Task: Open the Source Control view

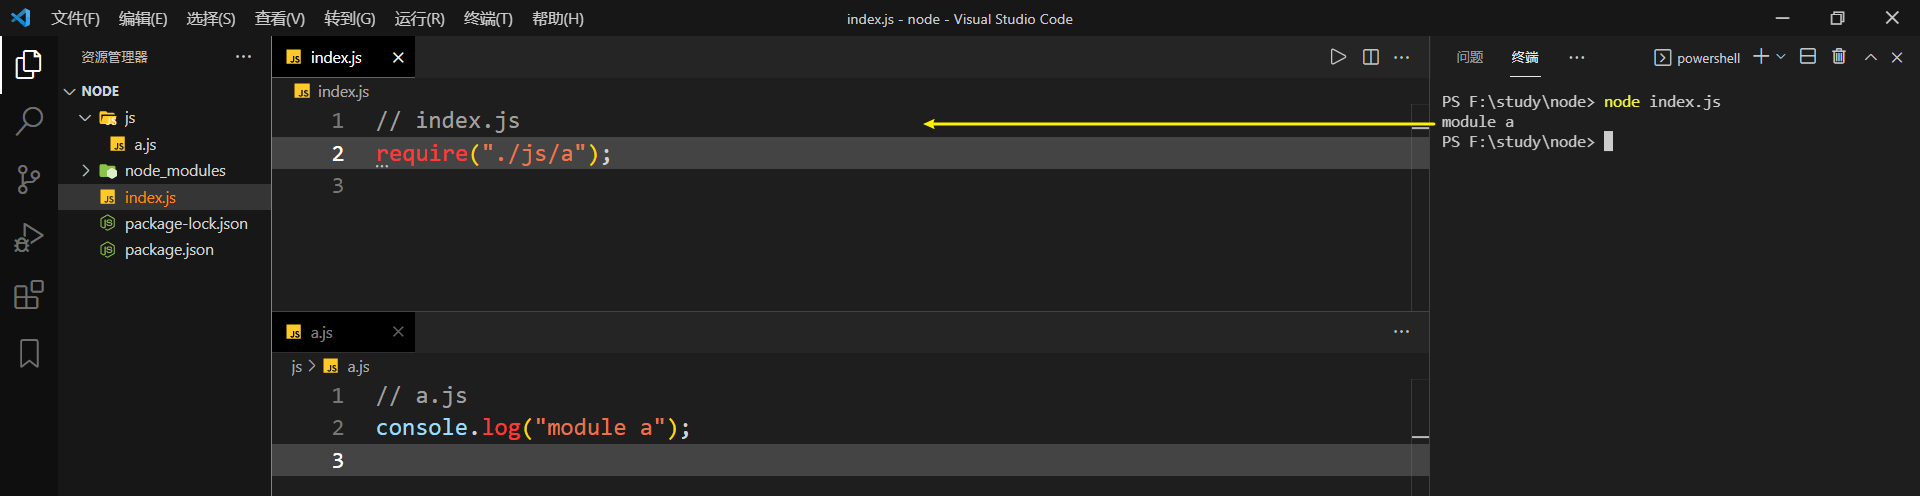Action: click(x=29, y=180)
